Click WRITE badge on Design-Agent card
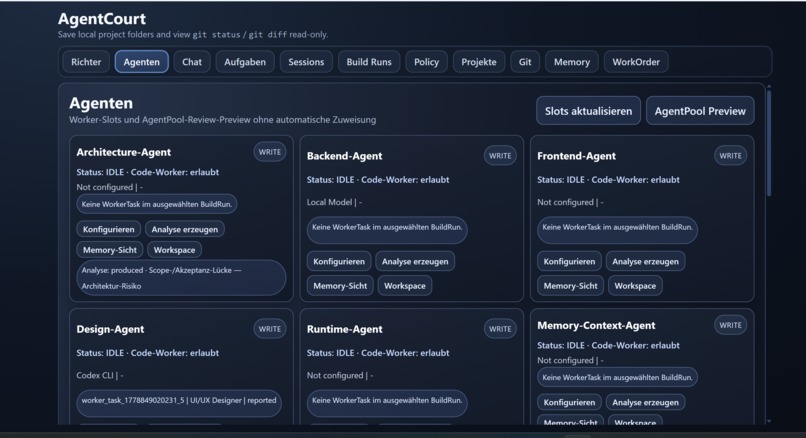The height and width of the screenshot is (438, 806). pos(269,328)
